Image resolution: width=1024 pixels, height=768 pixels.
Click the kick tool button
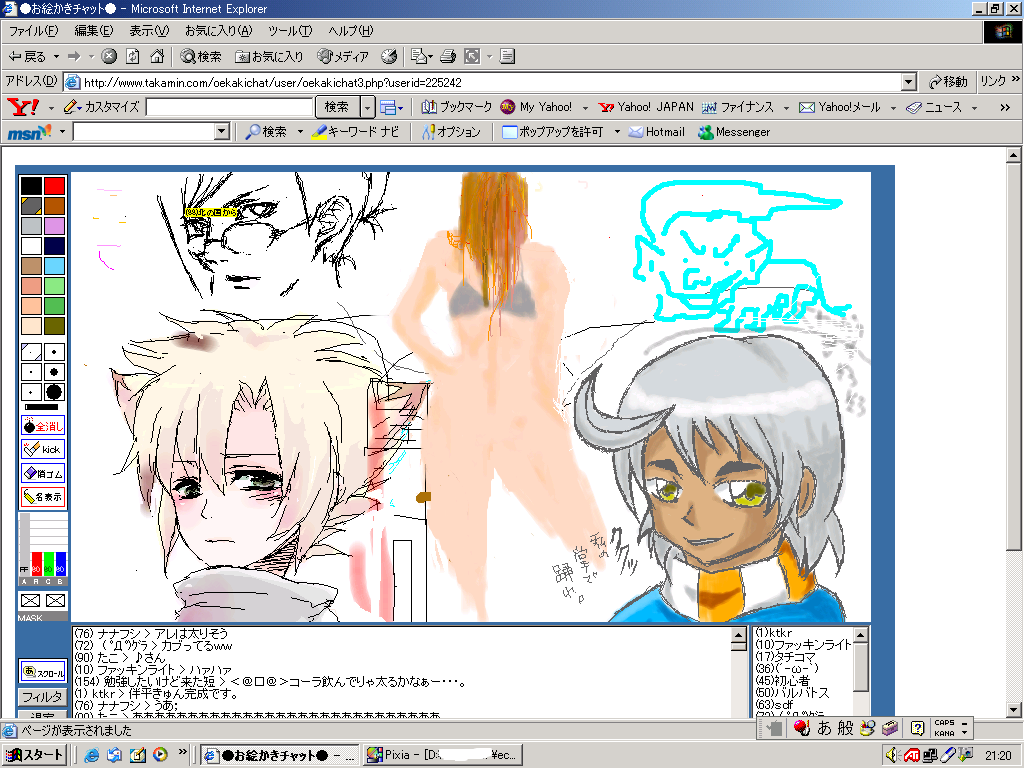43,449
